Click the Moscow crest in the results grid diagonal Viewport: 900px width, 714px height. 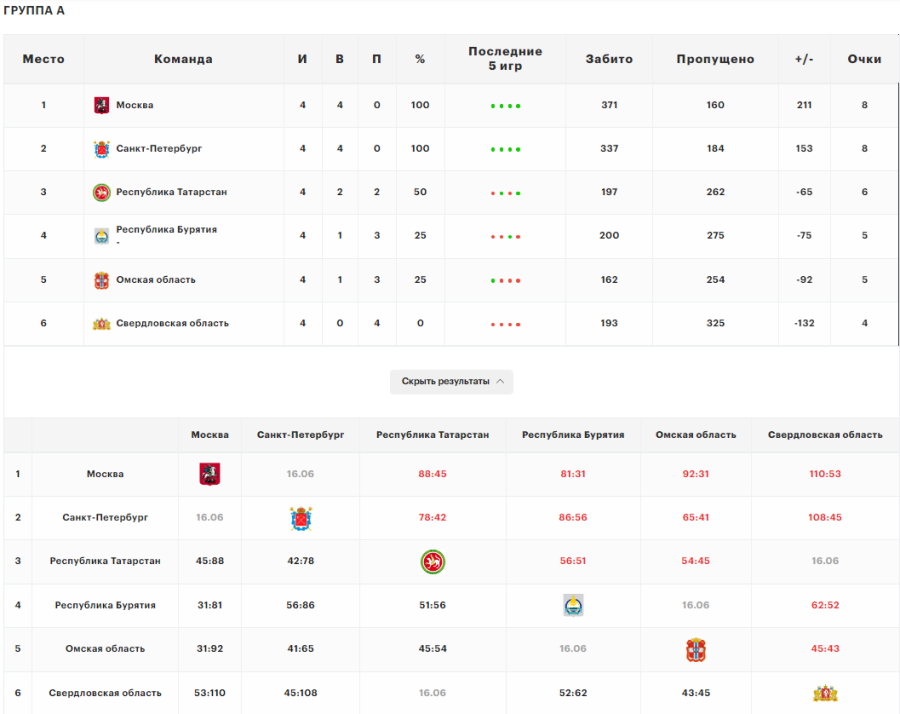pos(210,474)
